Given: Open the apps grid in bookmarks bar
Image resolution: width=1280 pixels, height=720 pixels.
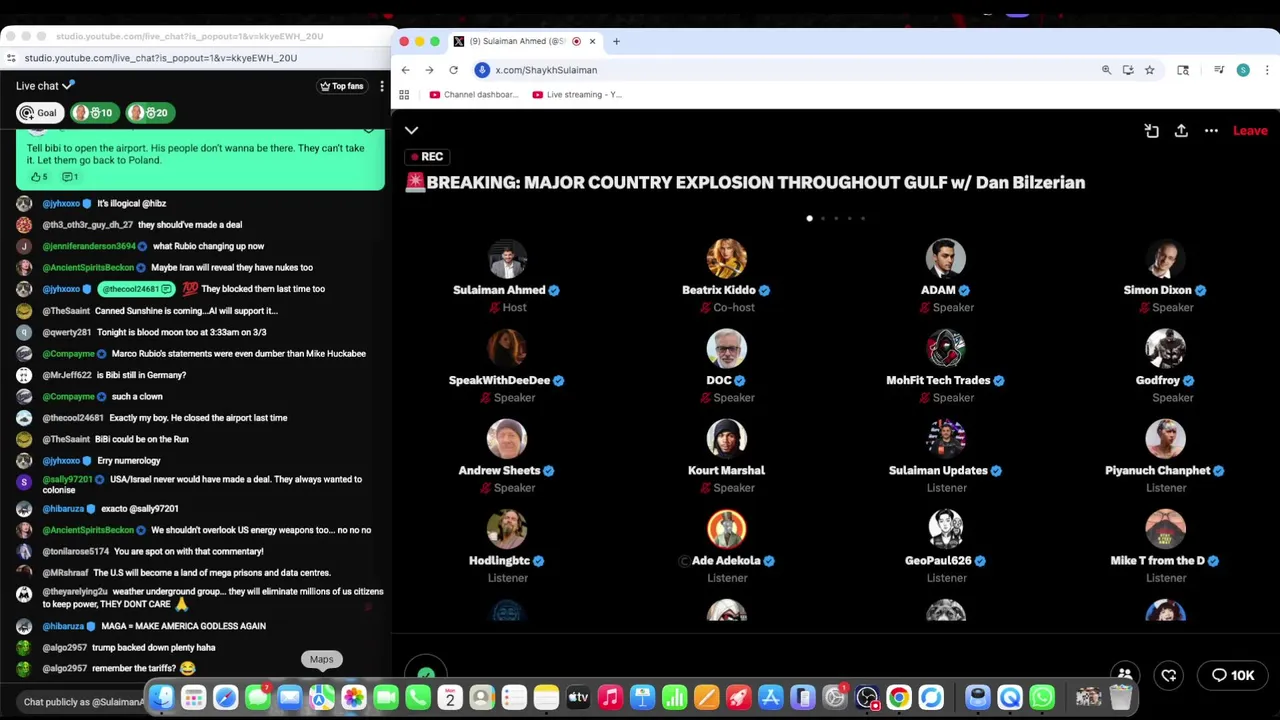Looking at the screenshot, I should (x=404, y=95).
